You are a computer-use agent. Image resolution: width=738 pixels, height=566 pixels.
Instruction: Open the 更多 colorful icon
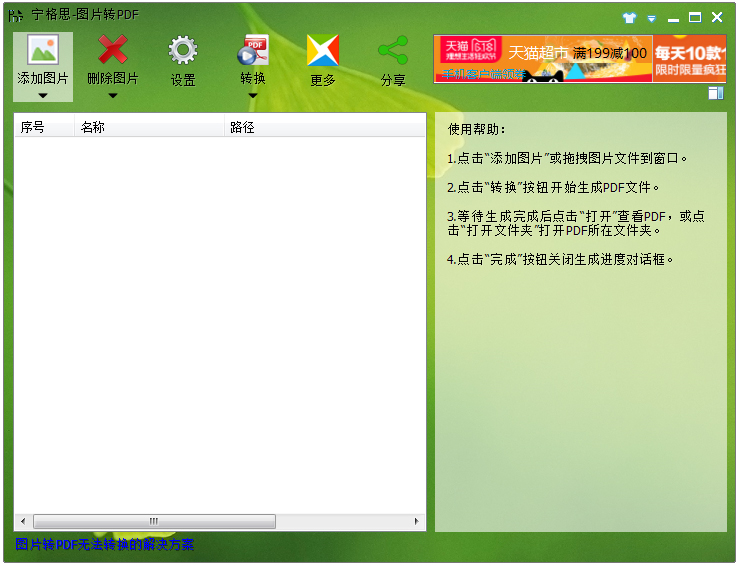click(322, 50)
